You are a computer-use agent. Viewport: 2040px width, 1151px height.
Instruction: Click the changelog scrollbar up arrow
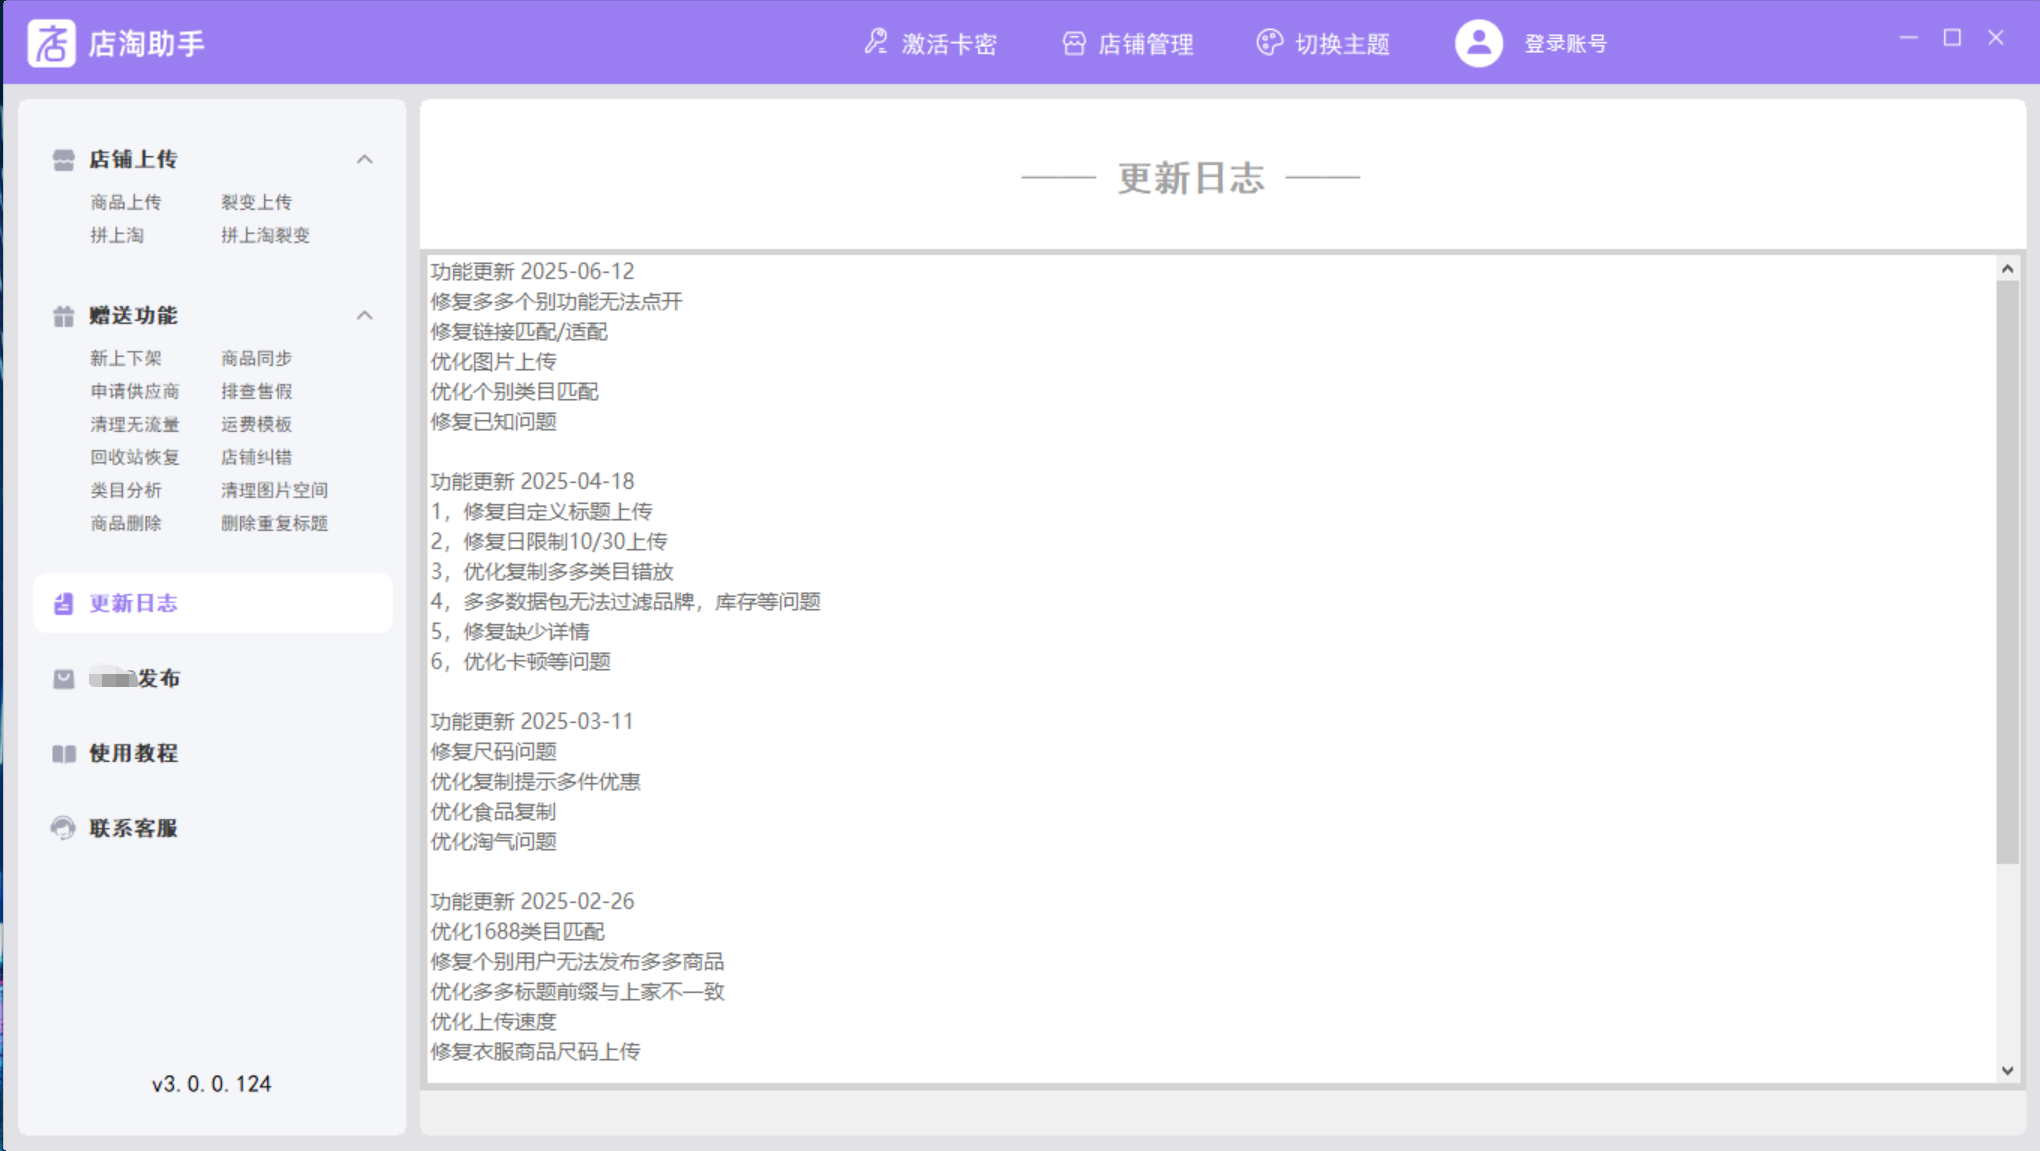point(2007,268)
